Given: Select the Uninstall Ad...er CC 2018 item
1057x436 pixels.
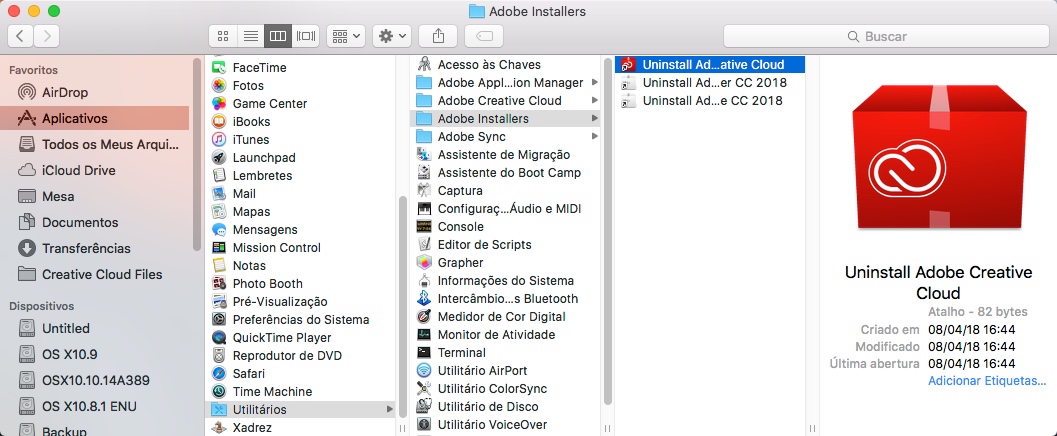Looking at the screenshot, I should point(711,82).
